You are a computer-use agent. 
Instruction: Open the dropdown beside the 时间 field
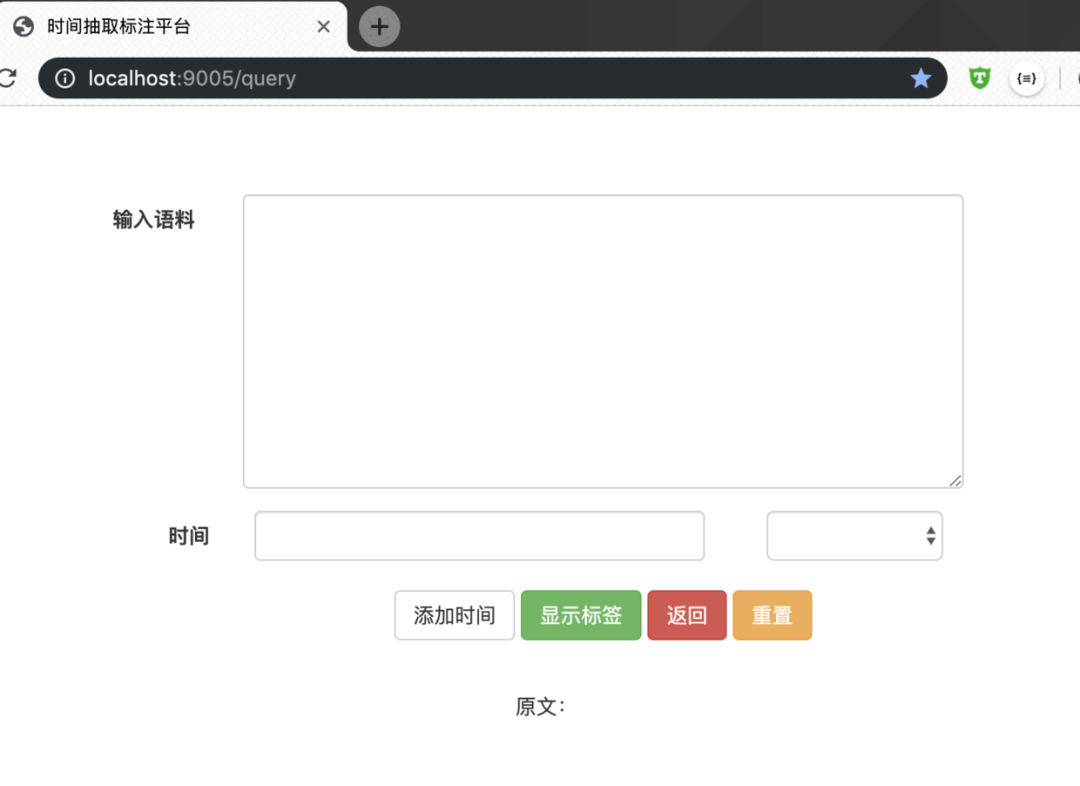854,535
